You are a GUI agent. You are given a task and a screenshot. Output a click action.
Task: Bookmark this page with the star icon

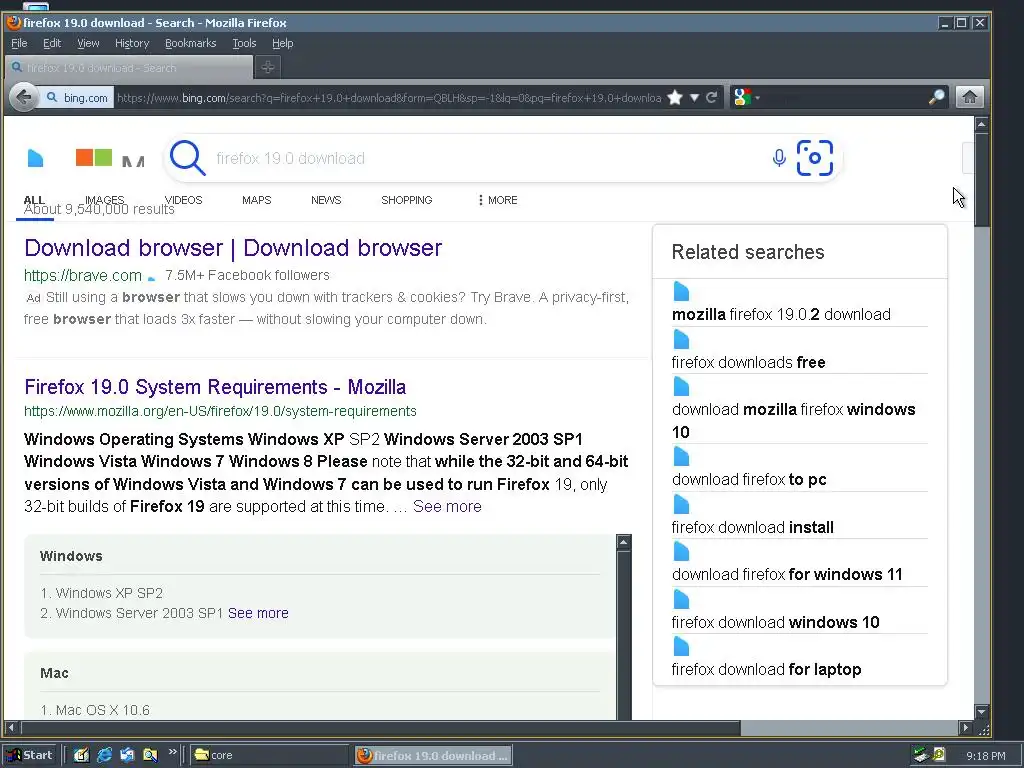point(675,98)
